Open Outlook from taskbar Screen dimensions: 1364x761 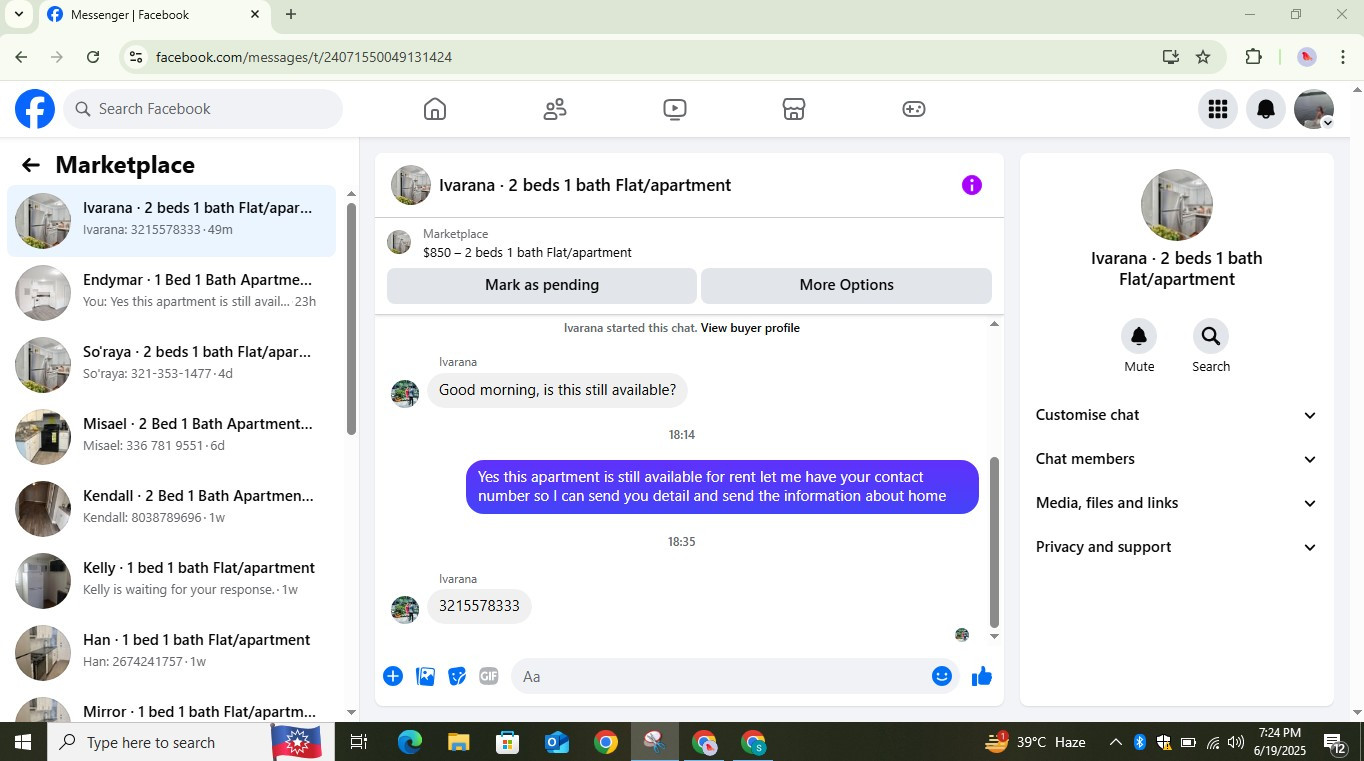556,742
